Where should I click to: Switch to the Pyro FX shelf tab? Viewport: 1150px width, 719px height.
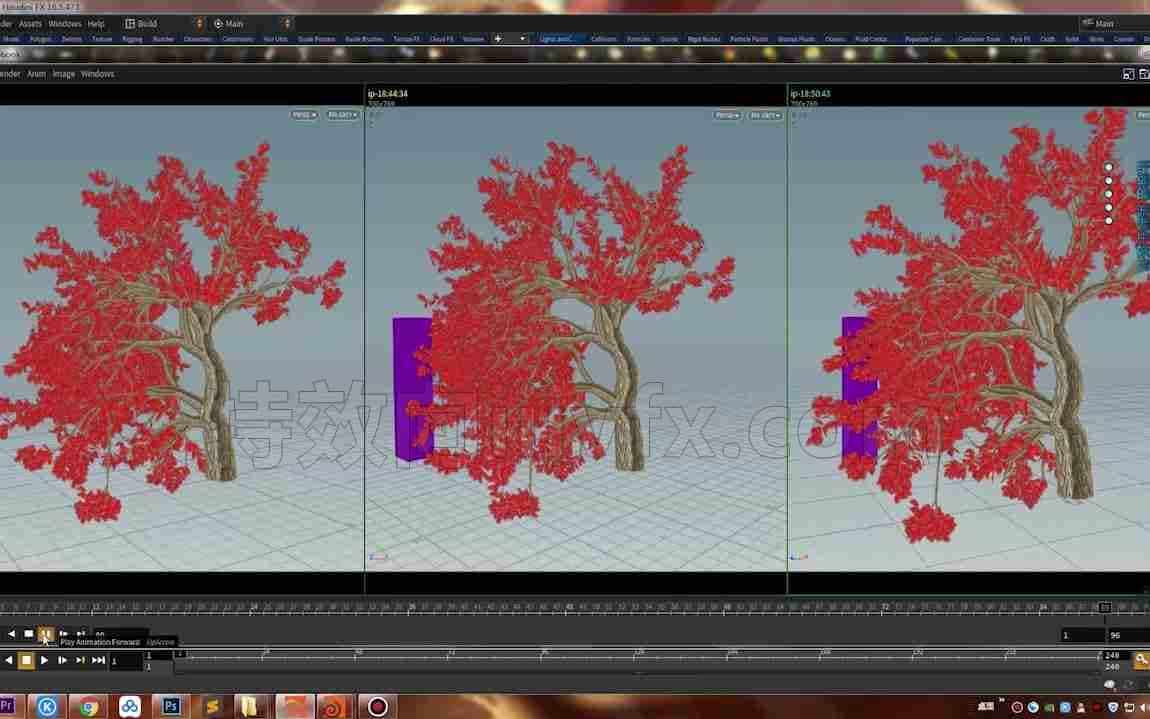click(x=1019, y=39)
